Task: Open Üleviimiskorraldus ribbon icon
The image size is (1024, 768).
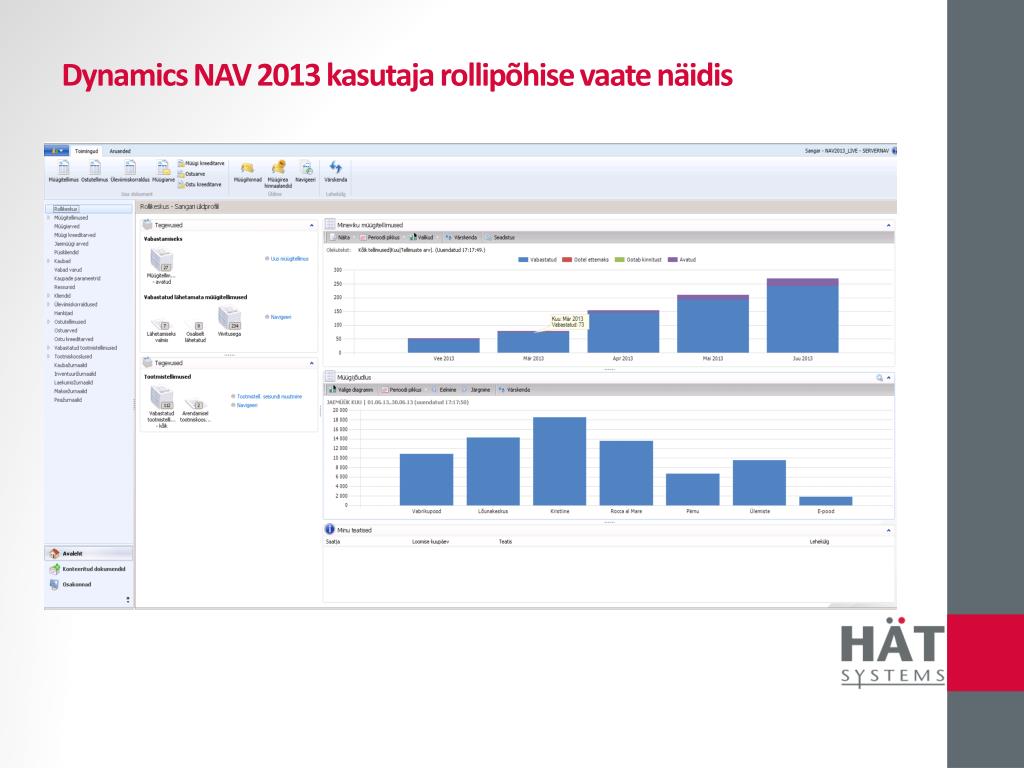Action: [130, 172]
